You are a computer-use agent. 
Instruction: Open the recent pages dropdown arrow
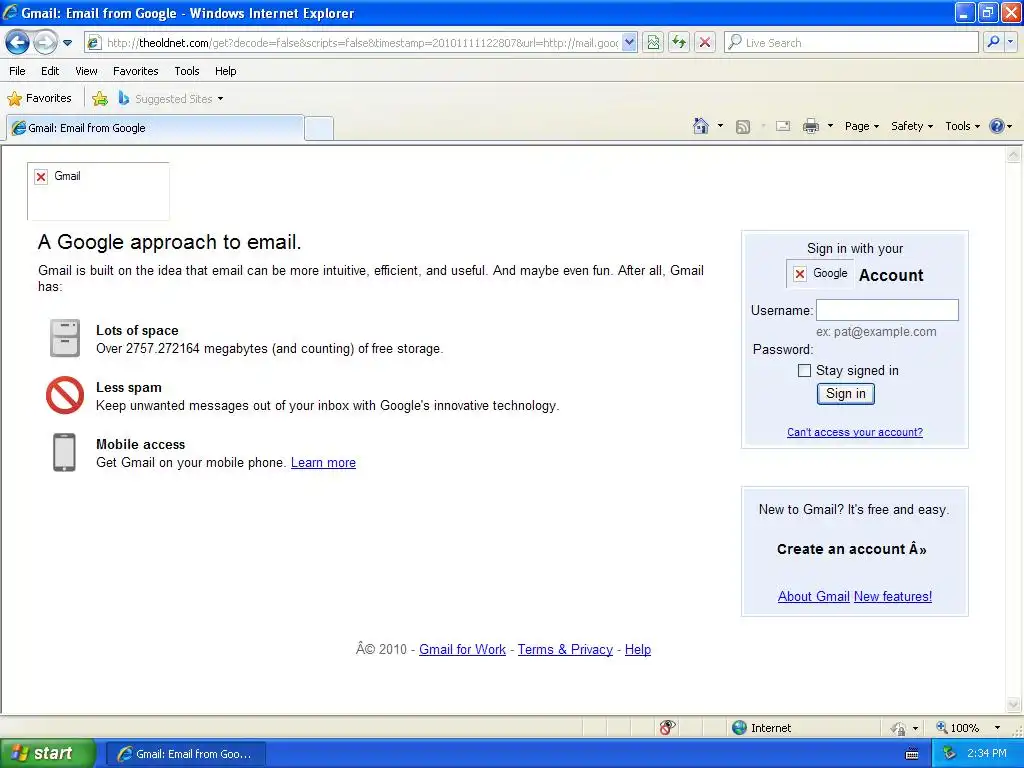[x=67, y=43]
